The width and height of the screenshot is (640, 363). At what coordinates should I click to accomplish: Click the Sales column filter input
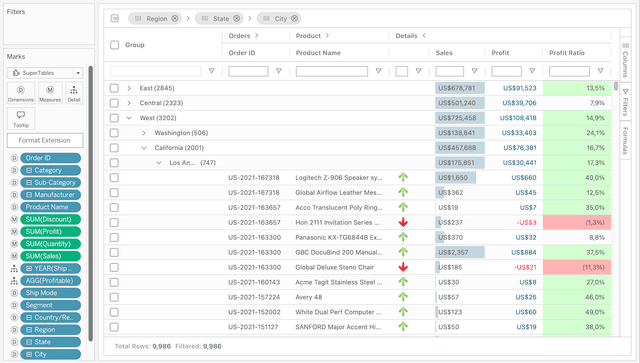pos(449,71)
